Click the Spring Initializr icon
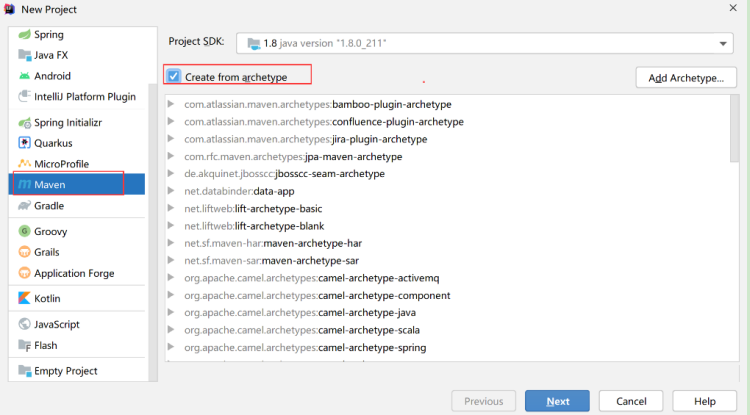 [x=24, y=123]
